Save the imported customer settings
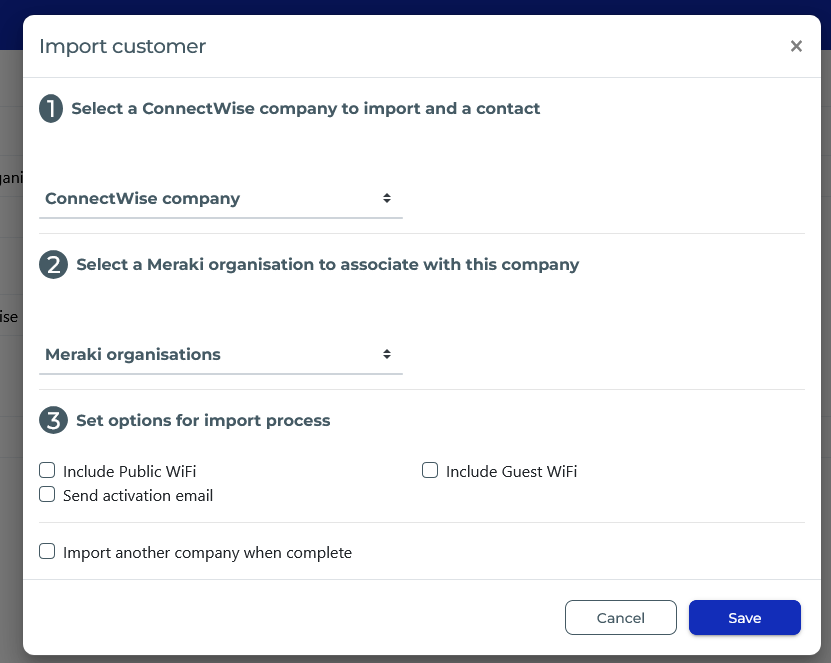The height and width of the screenshot is (663, 831). click(745, 617)
